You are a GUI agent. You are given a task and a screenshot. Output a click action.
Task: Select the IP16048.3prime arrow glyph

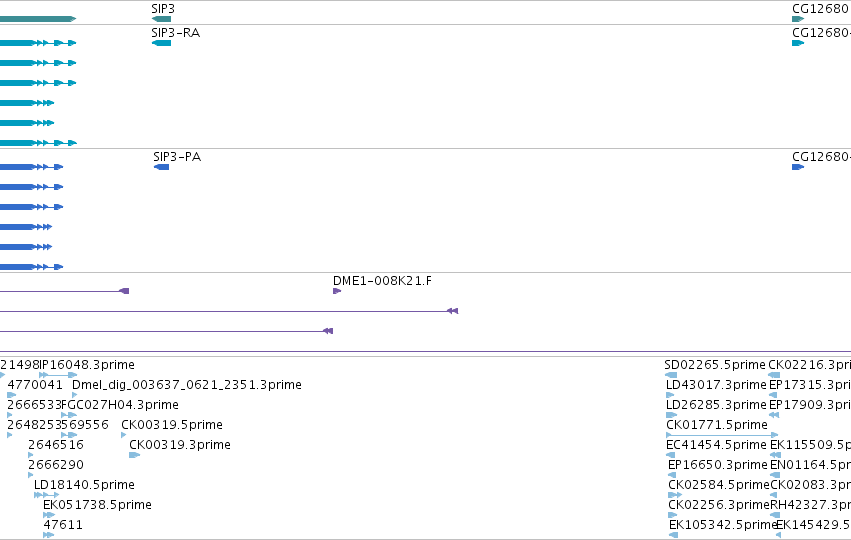58,375
